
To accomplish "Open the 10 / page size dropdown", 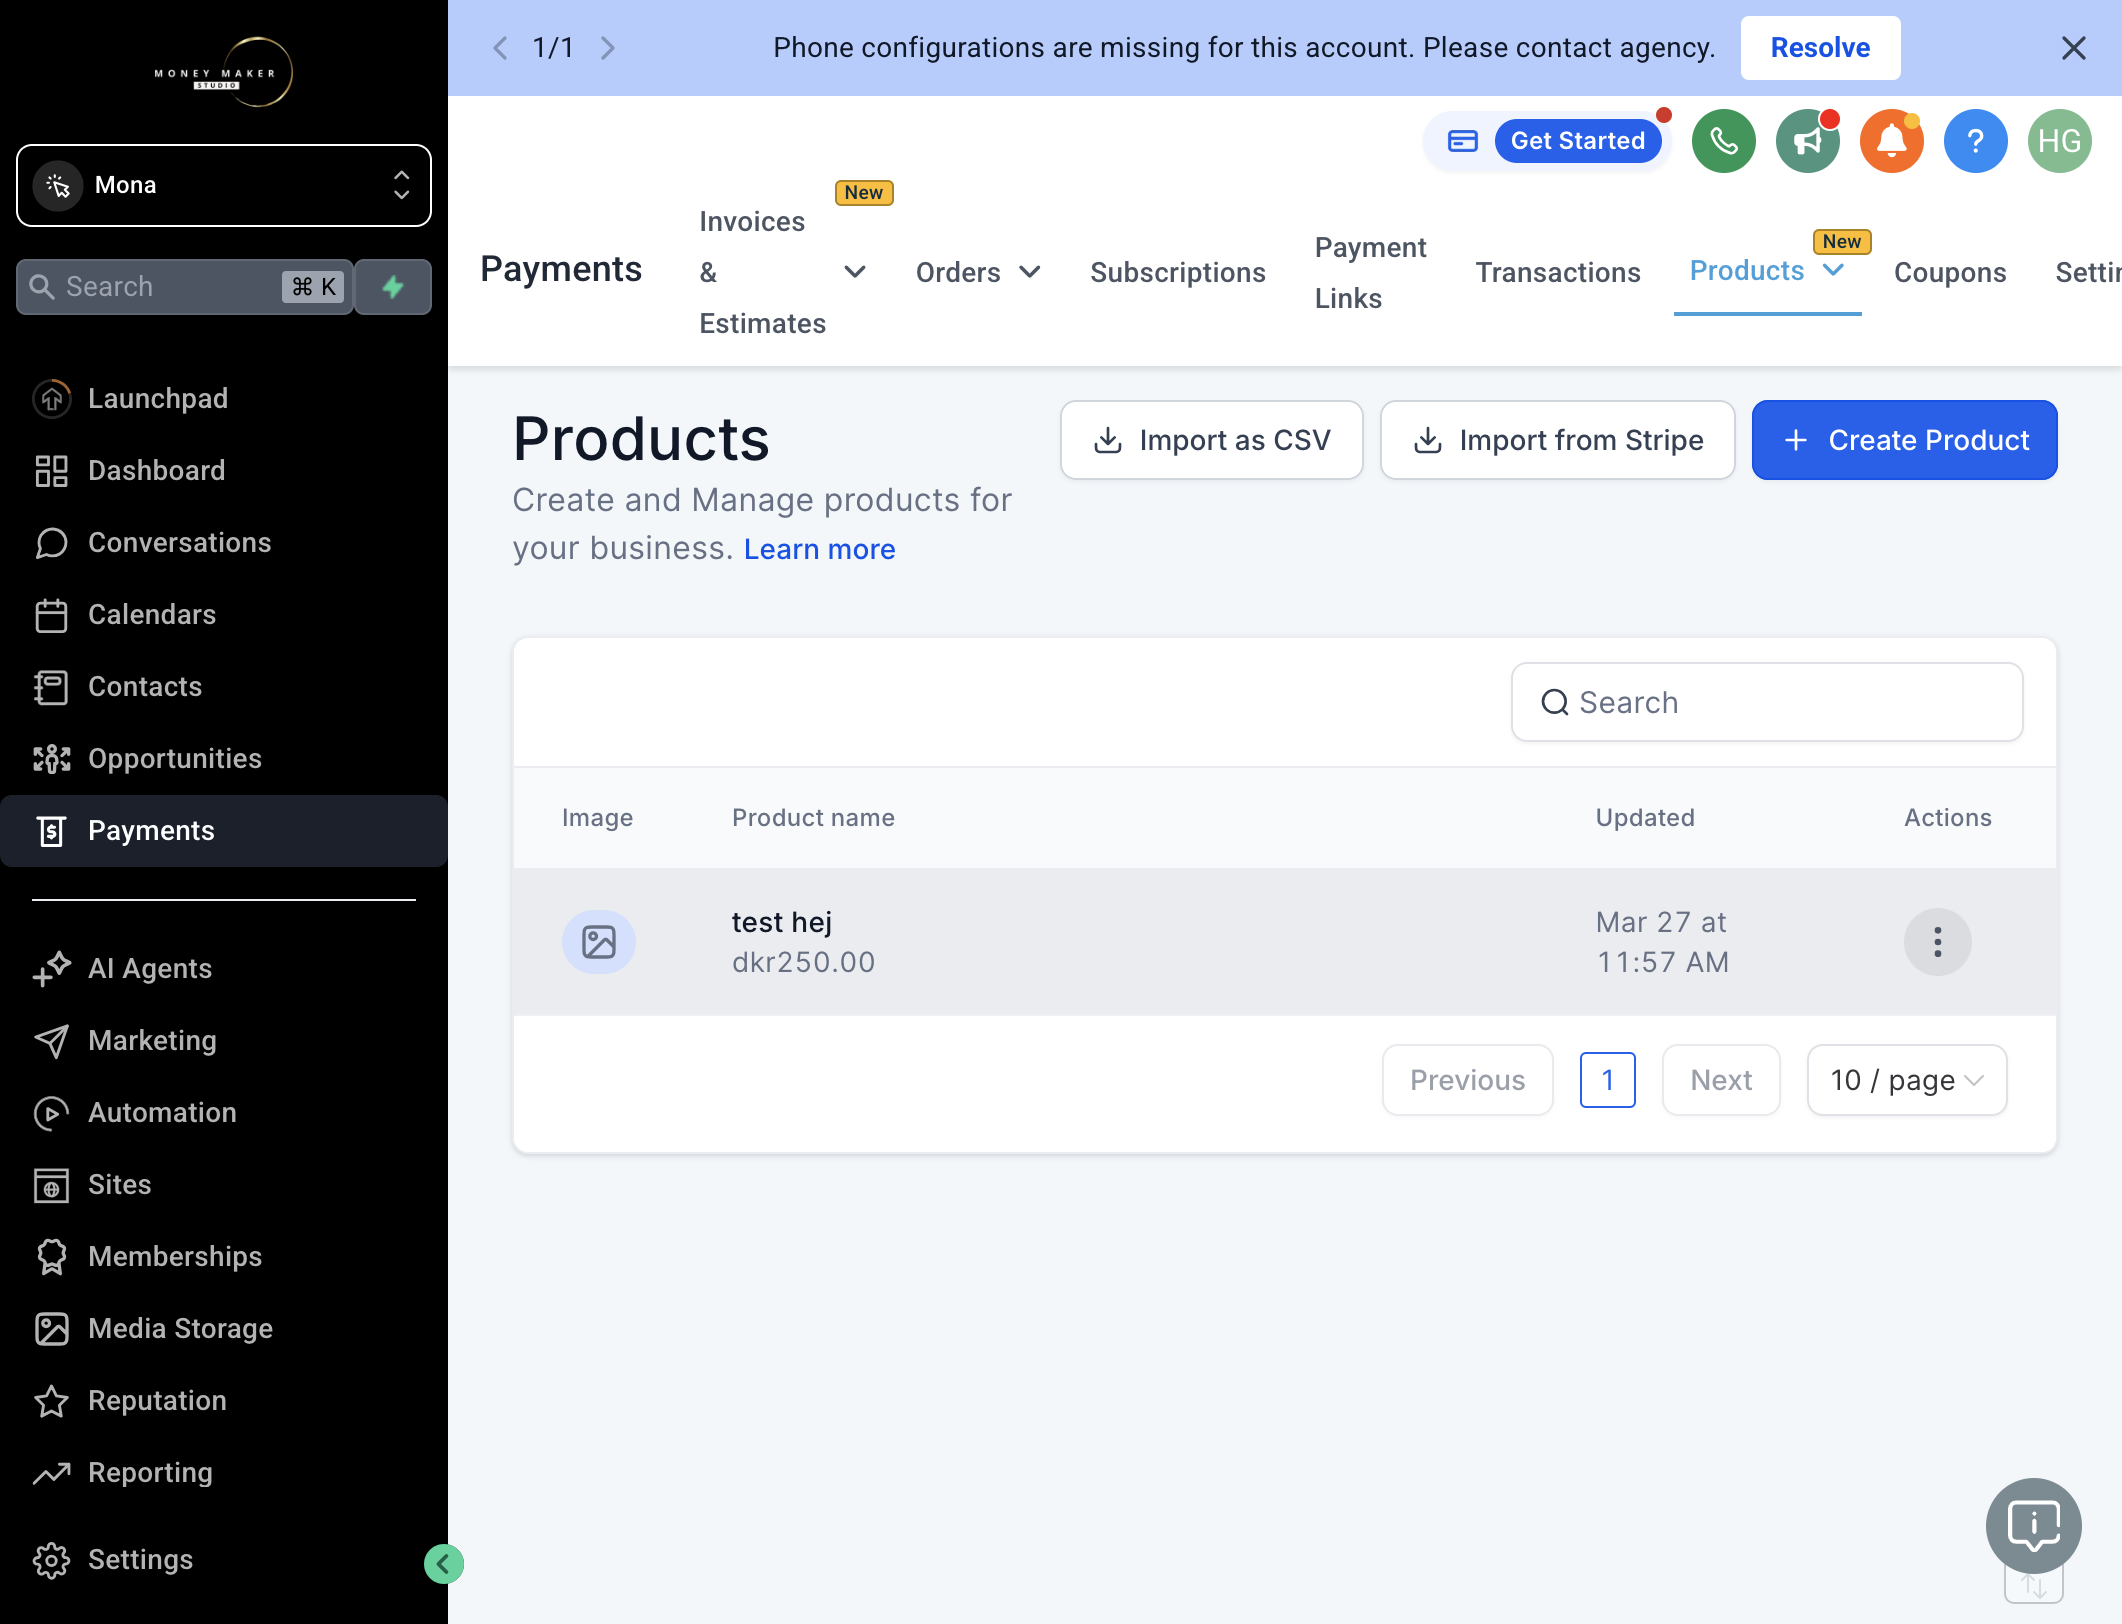I will pos(1906,1080).
